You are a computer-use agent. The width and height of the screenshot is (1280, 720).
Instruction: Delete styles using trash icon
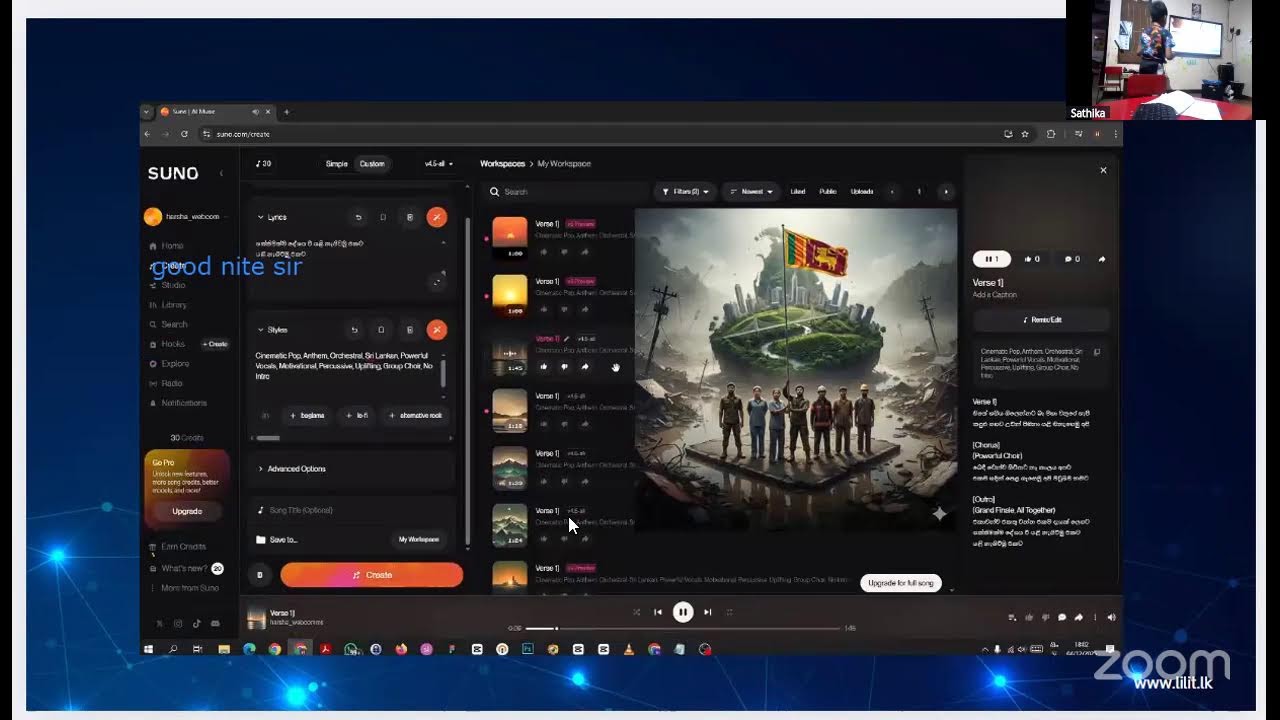point(409,330)
